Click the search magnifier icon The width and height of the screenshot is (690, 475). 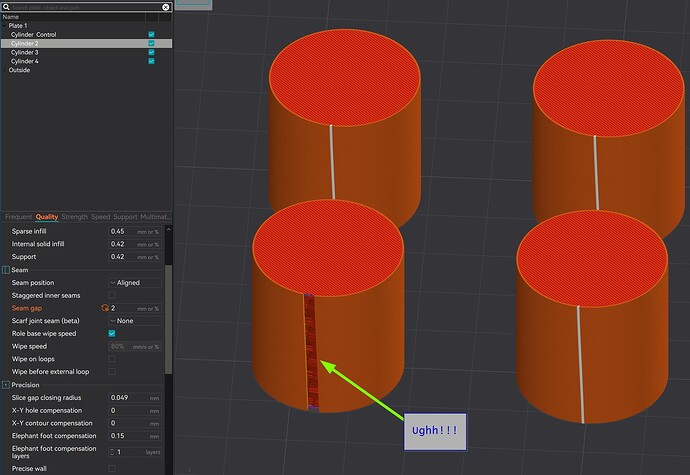[x=6, y=7]
